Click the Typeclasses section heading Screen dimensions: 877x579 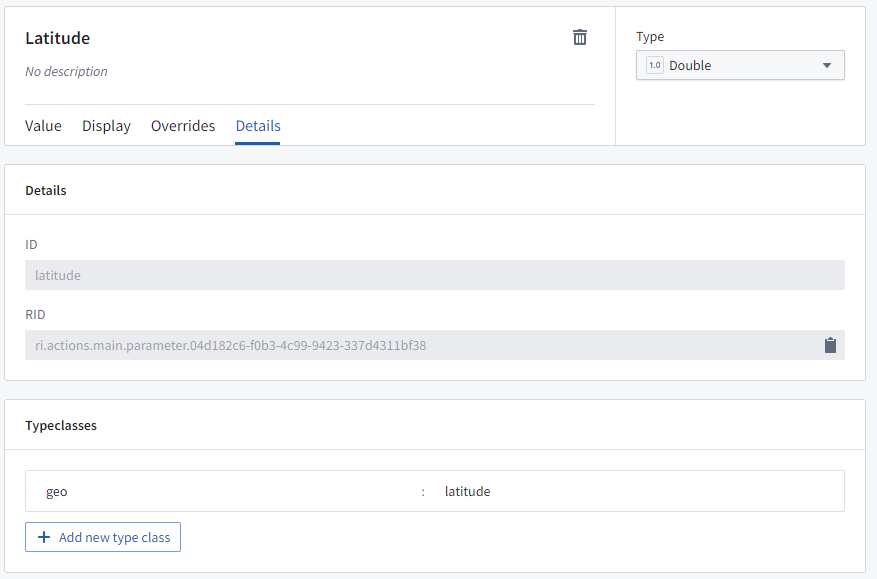61,426
